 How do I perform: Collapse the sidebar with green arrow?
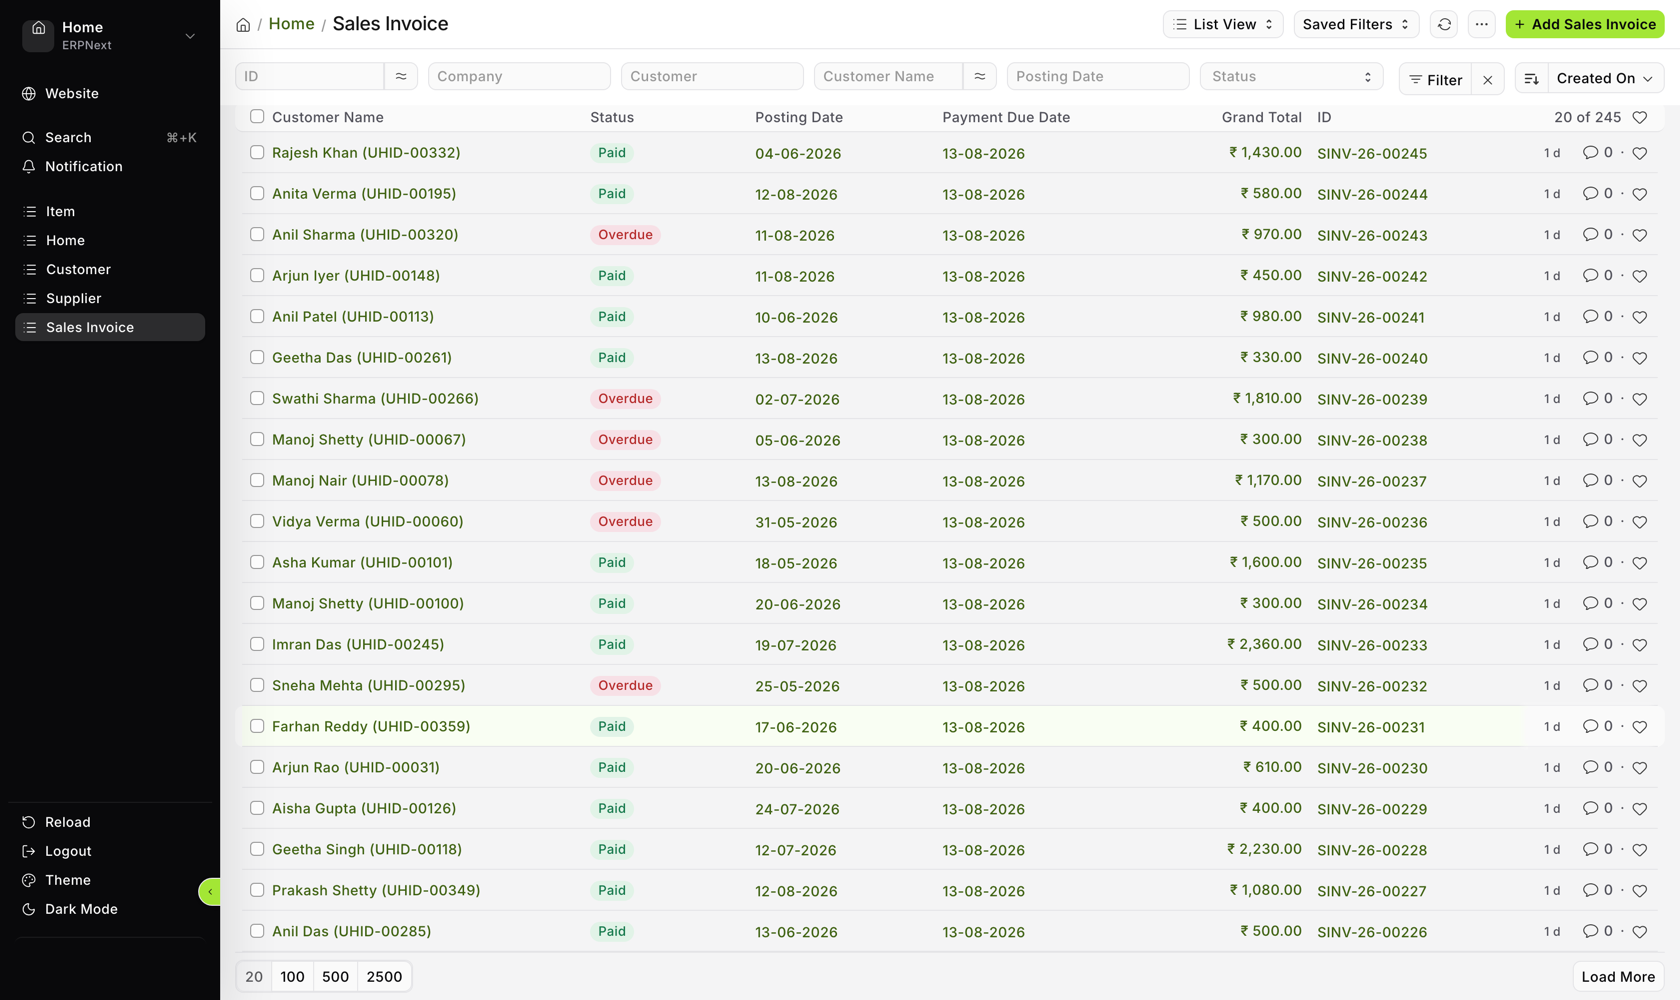(x=210, y=891)
